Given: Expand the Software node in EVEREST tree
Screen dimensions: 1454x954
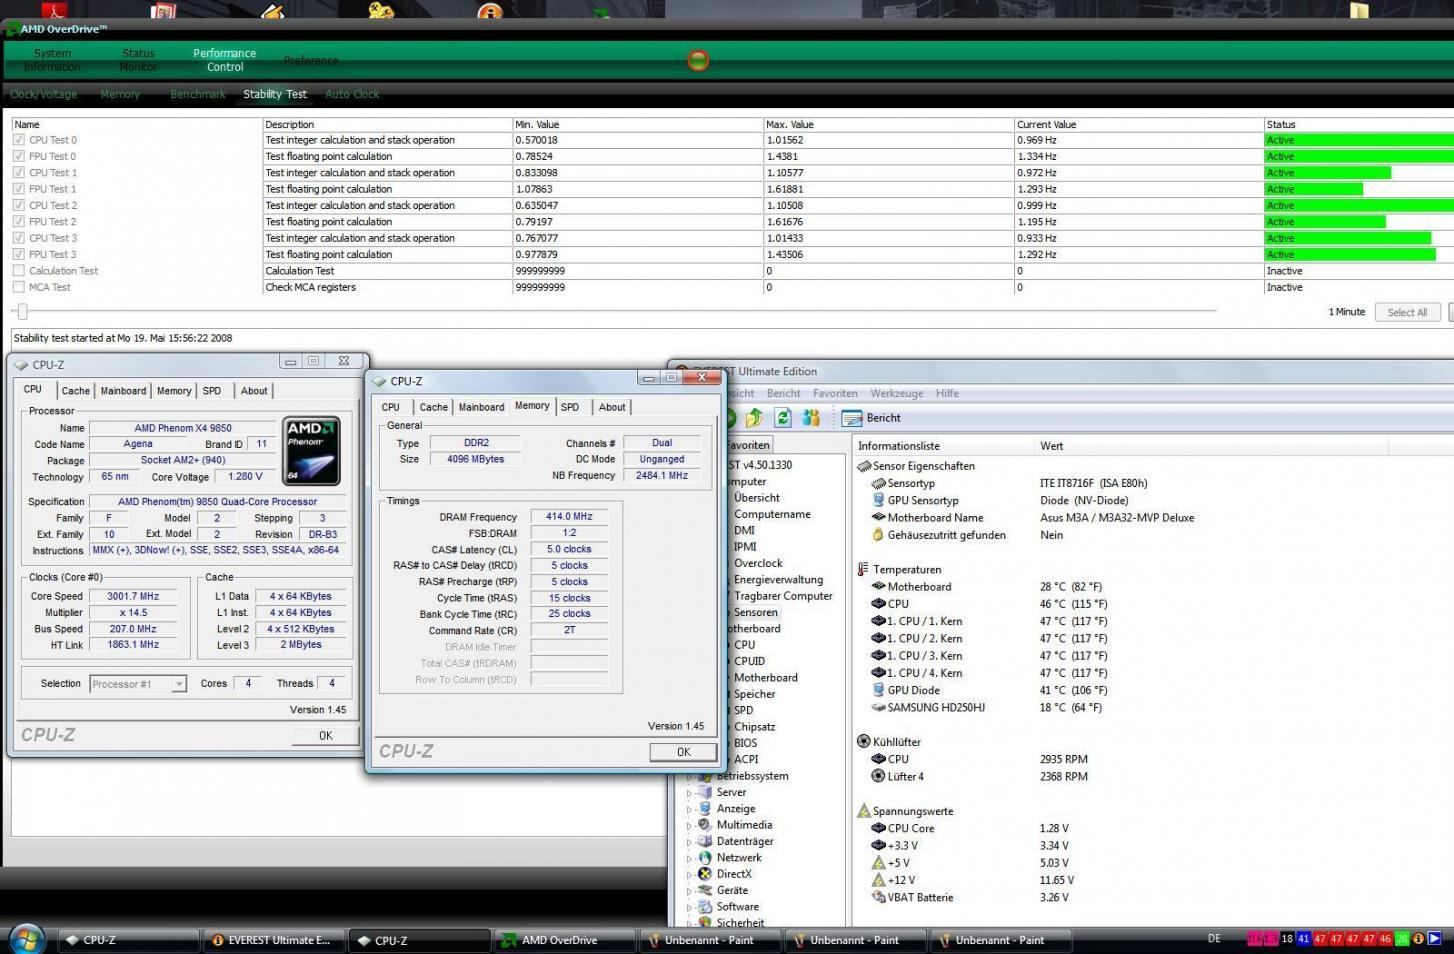Looking at the screenshot, I should [x=689, y=907].
